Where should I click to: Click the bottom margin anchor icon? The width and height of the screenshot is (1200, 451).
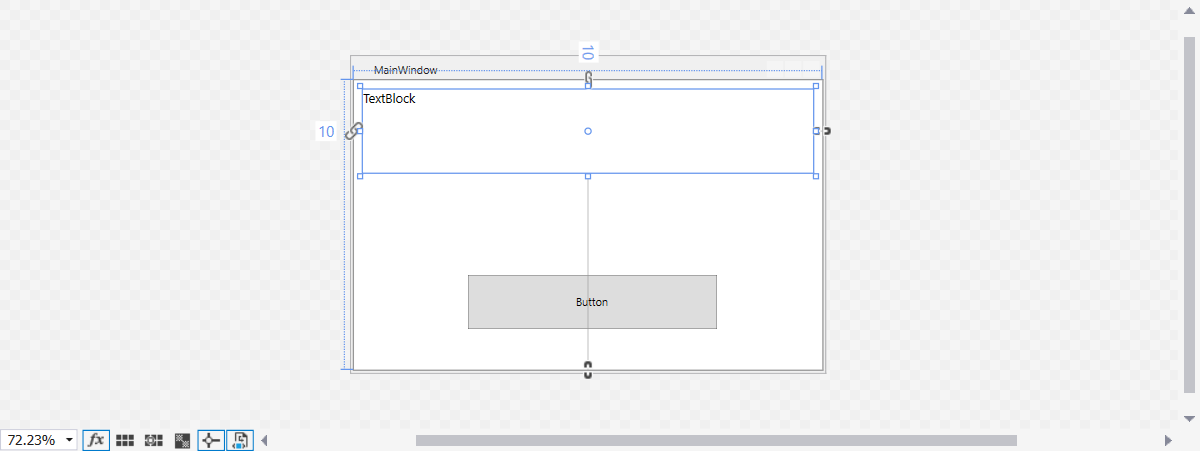(588, 370)
